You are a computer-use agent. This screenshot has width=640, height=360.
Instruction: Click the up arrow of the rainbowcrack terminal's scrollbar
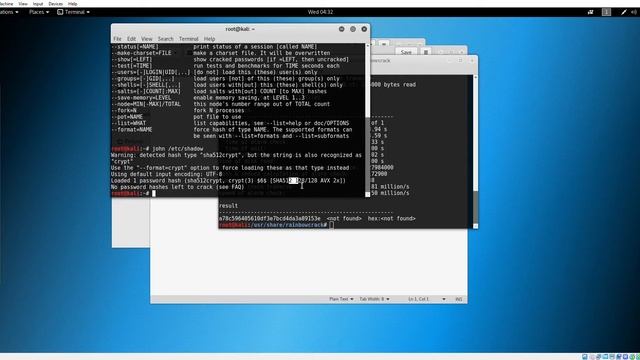coord(475,77)
